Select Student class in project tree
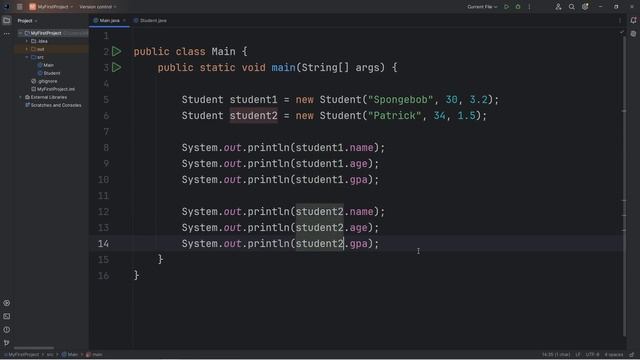640x360 pixels. coord(49,73)
